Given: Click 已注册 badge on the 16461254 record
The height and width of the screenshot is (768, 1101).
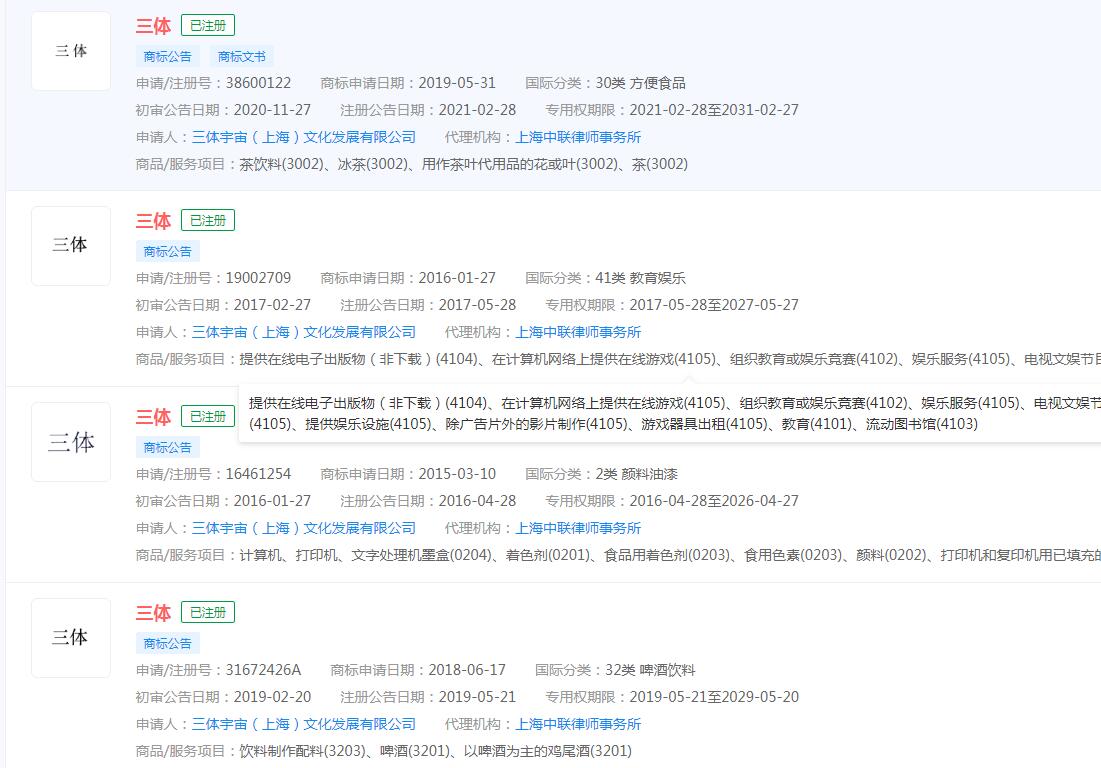Looking at the screenshot, I should pyautogui.click(x=208, y=416).
